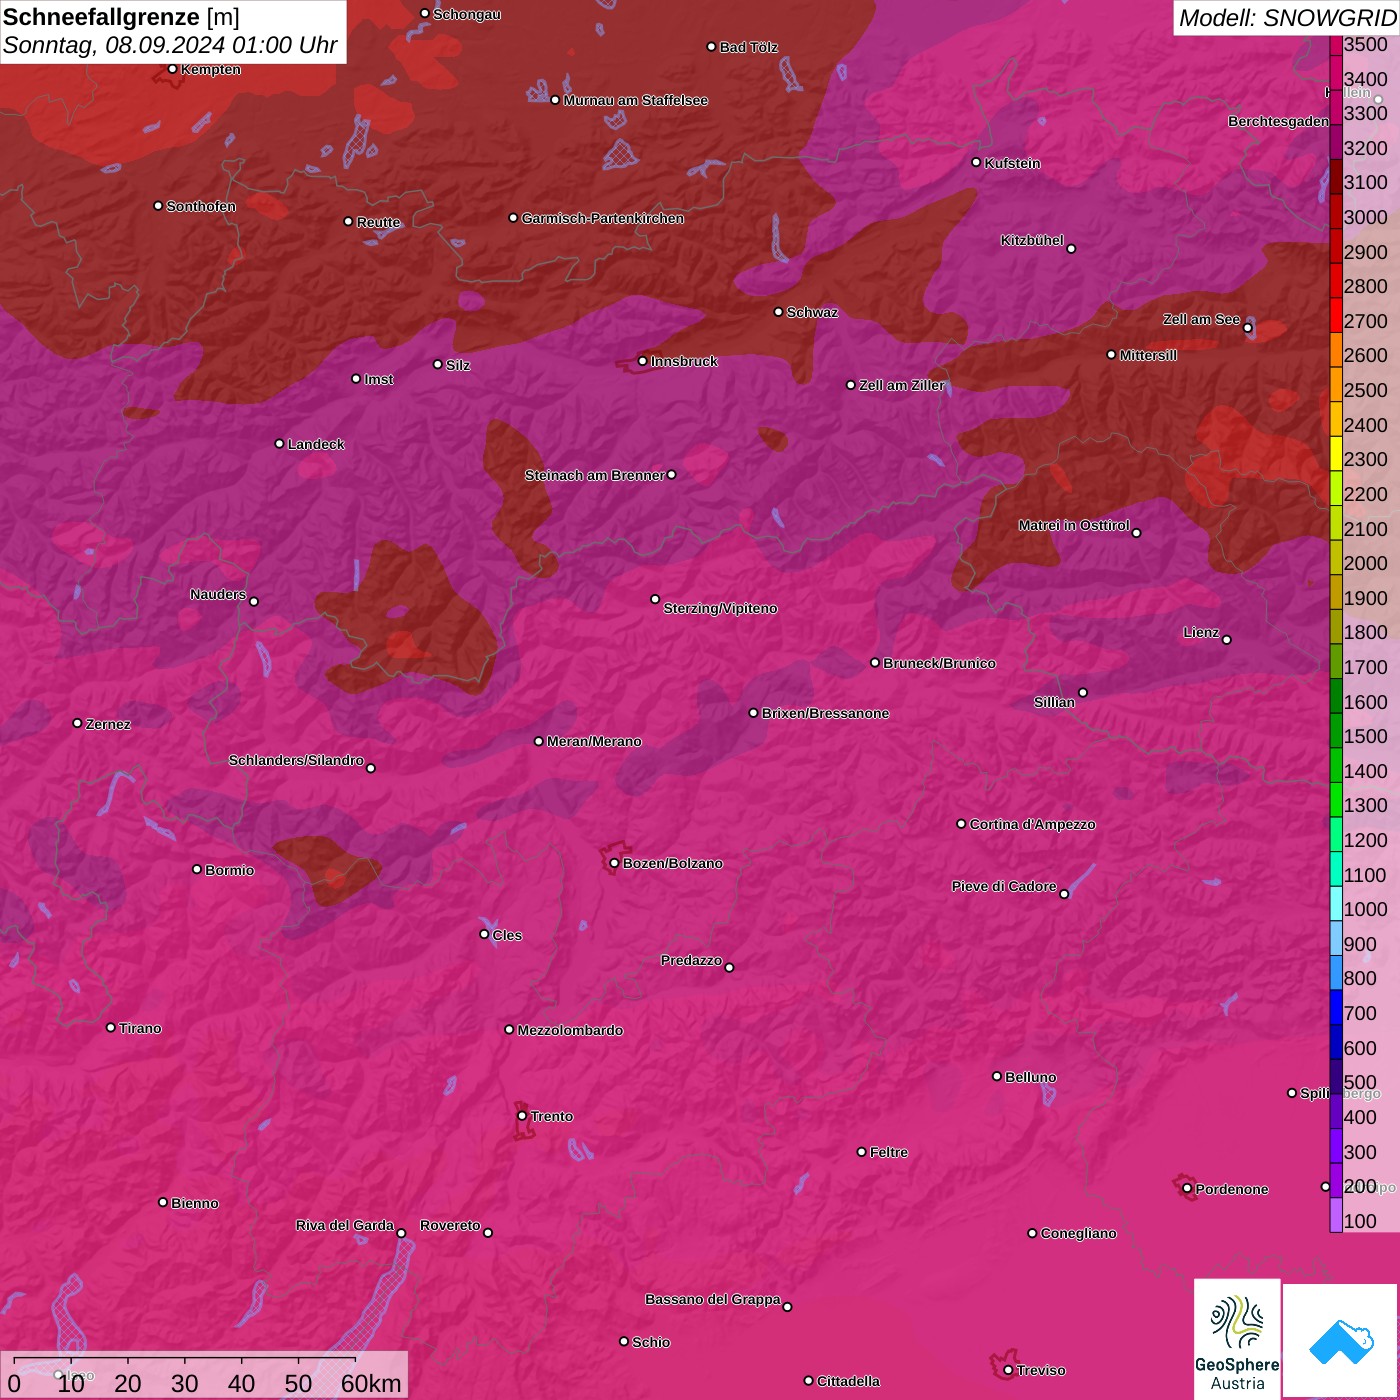Click the Pordenone marker dot
The image size is (1400, 1400).
(1187, 1189)
